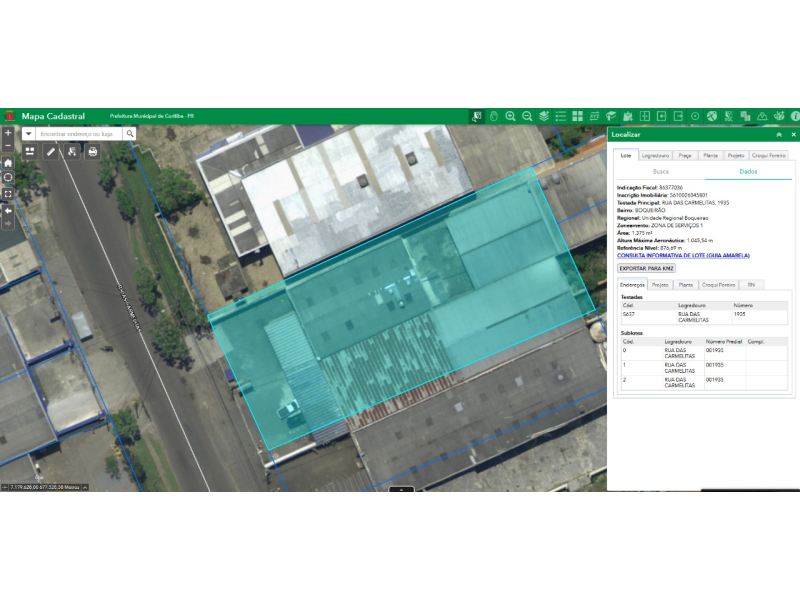Viewport: 800px width, 600px height.
Task: Select the pan hand tool
Action: tap(493, 116)
